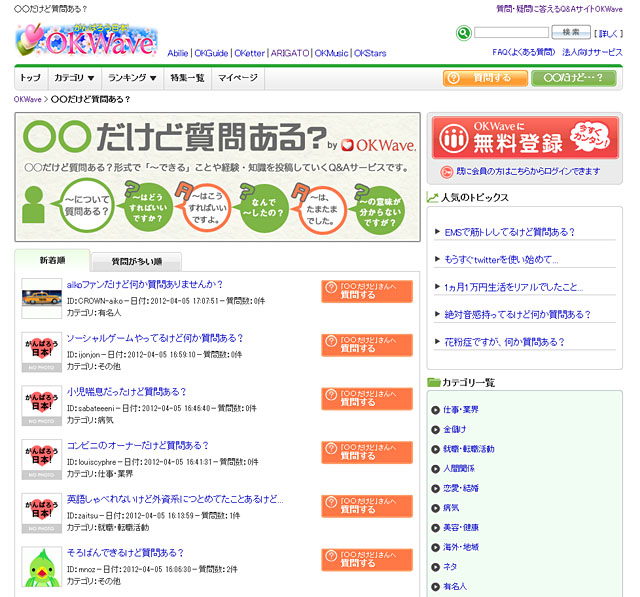Click the login link for existing members
The width and height of the screenshot is (640, 597).
click(528, 171)
